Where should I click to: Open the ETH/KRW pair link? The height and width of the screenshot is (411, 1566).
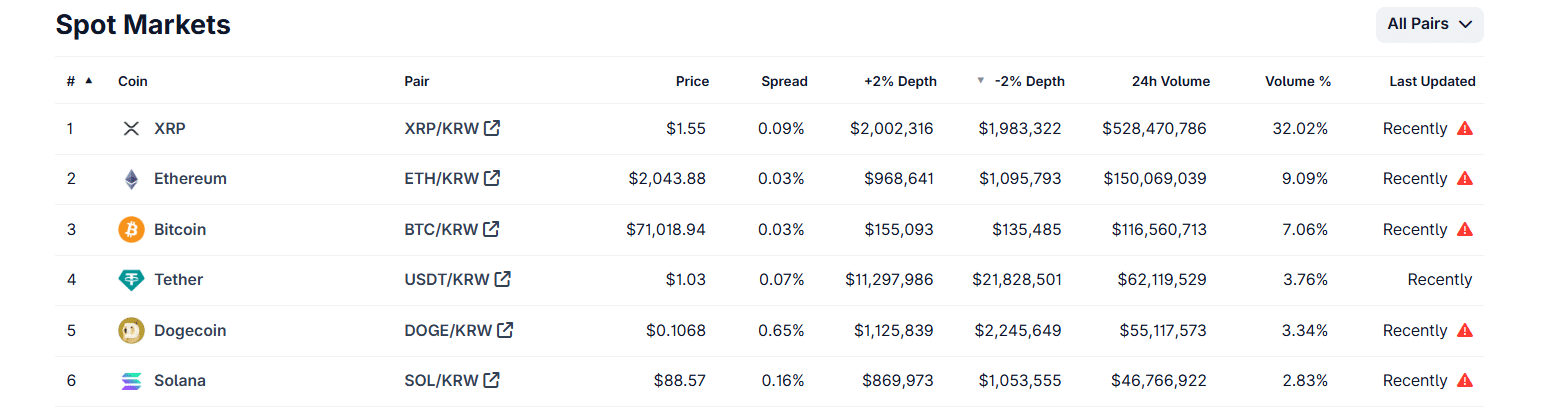coord(441,179)
